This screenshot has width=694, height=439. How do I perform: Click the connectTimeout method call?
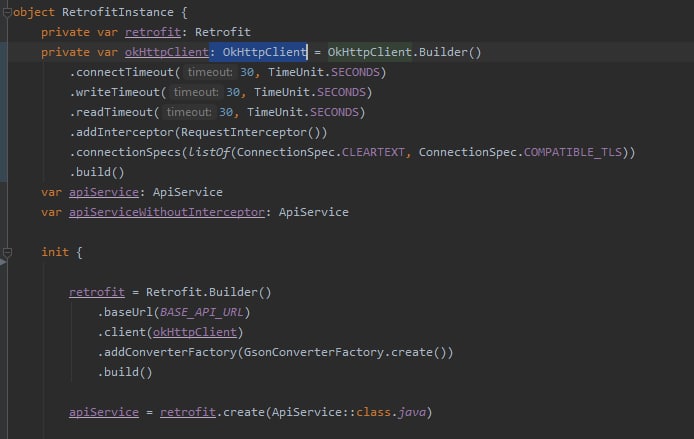[x=125, y=72]
